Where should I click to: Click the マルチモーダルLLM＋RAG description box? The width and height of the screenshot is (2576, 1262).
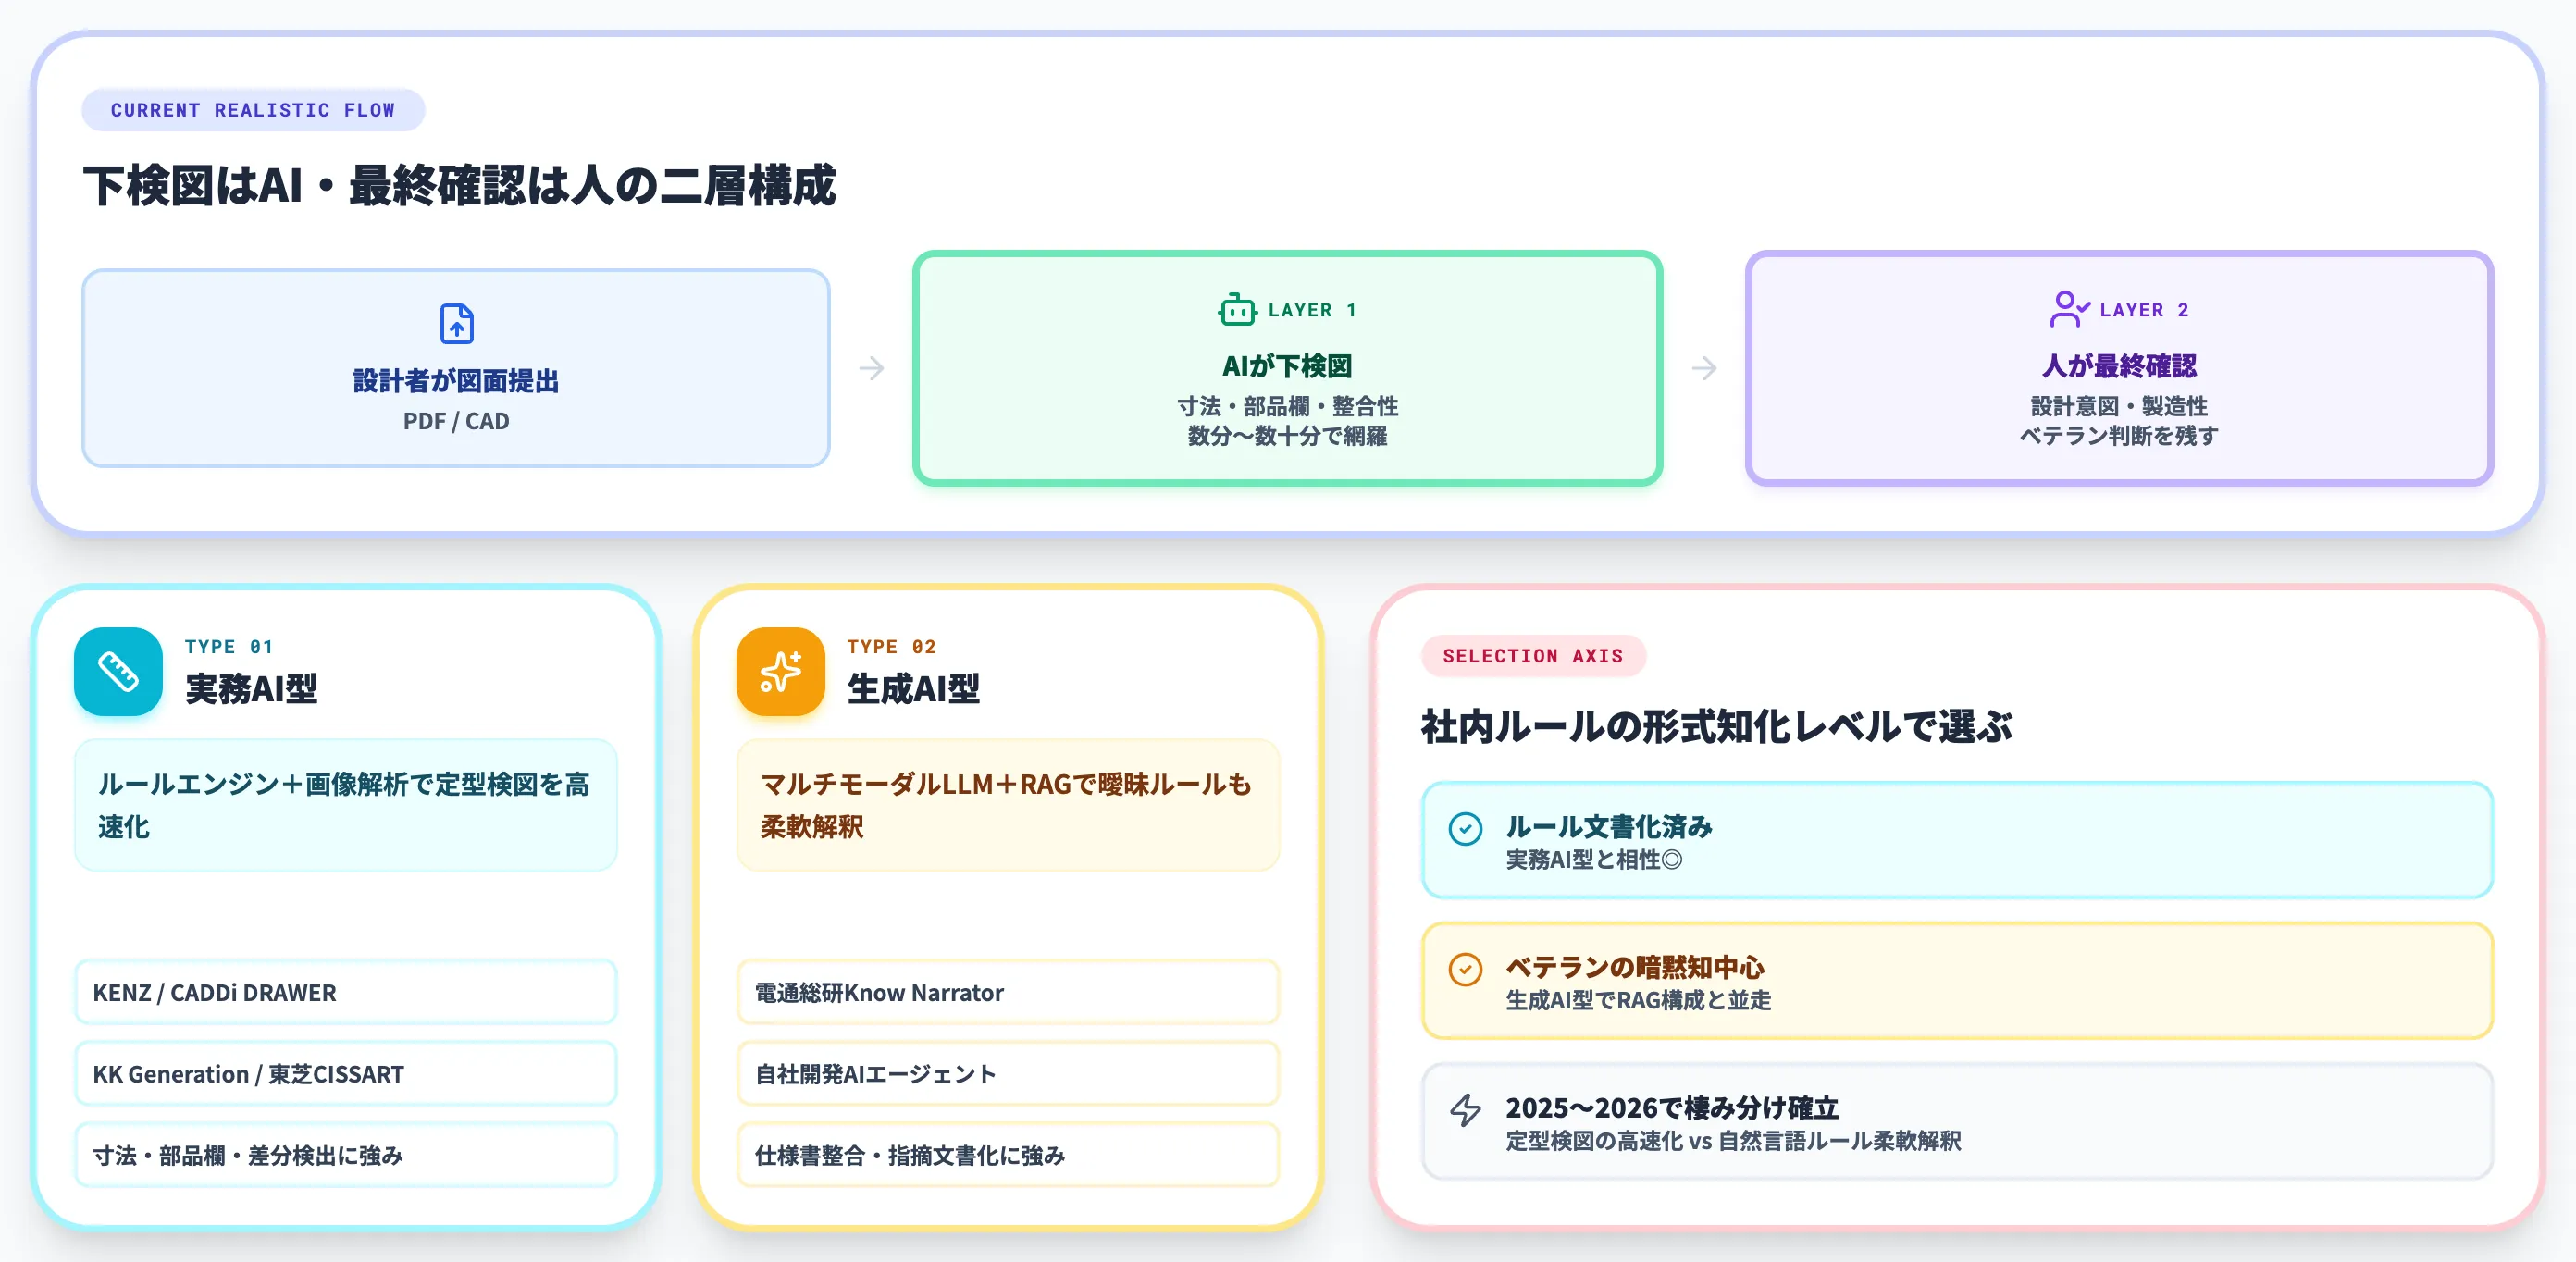point(1008,805)
